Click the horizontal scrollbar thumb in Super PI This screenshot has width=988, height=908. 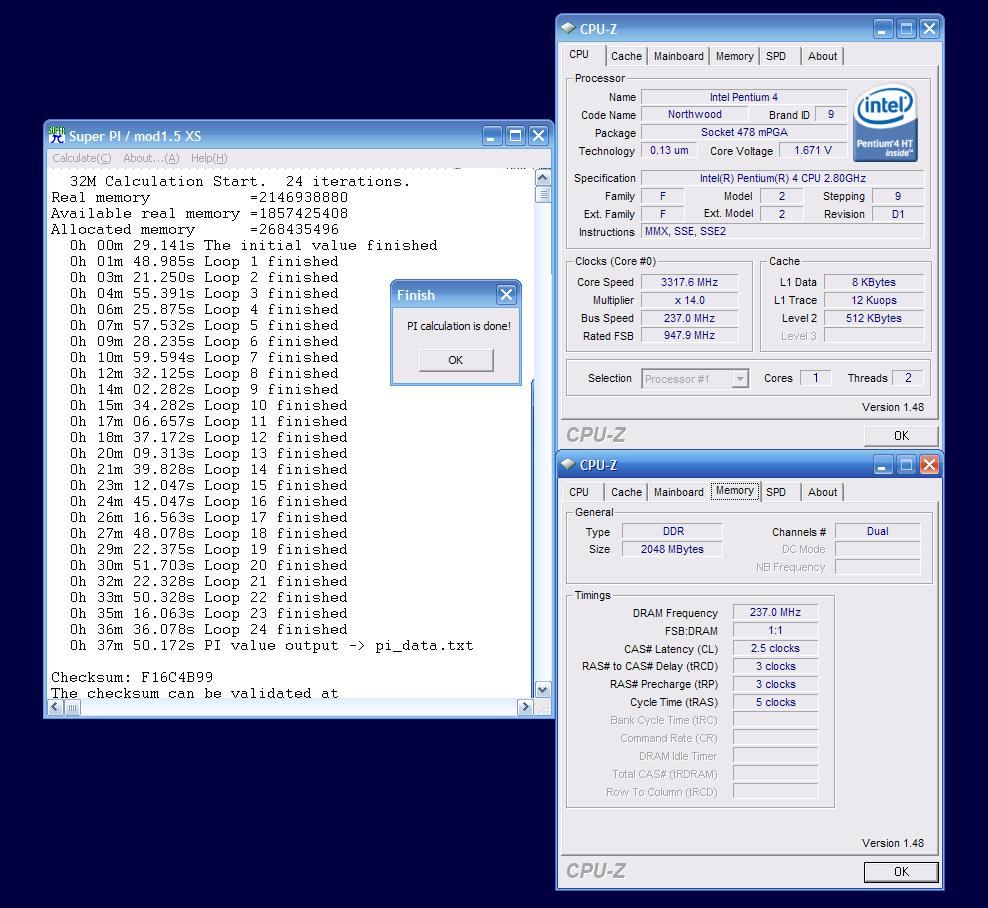[72, 708]
